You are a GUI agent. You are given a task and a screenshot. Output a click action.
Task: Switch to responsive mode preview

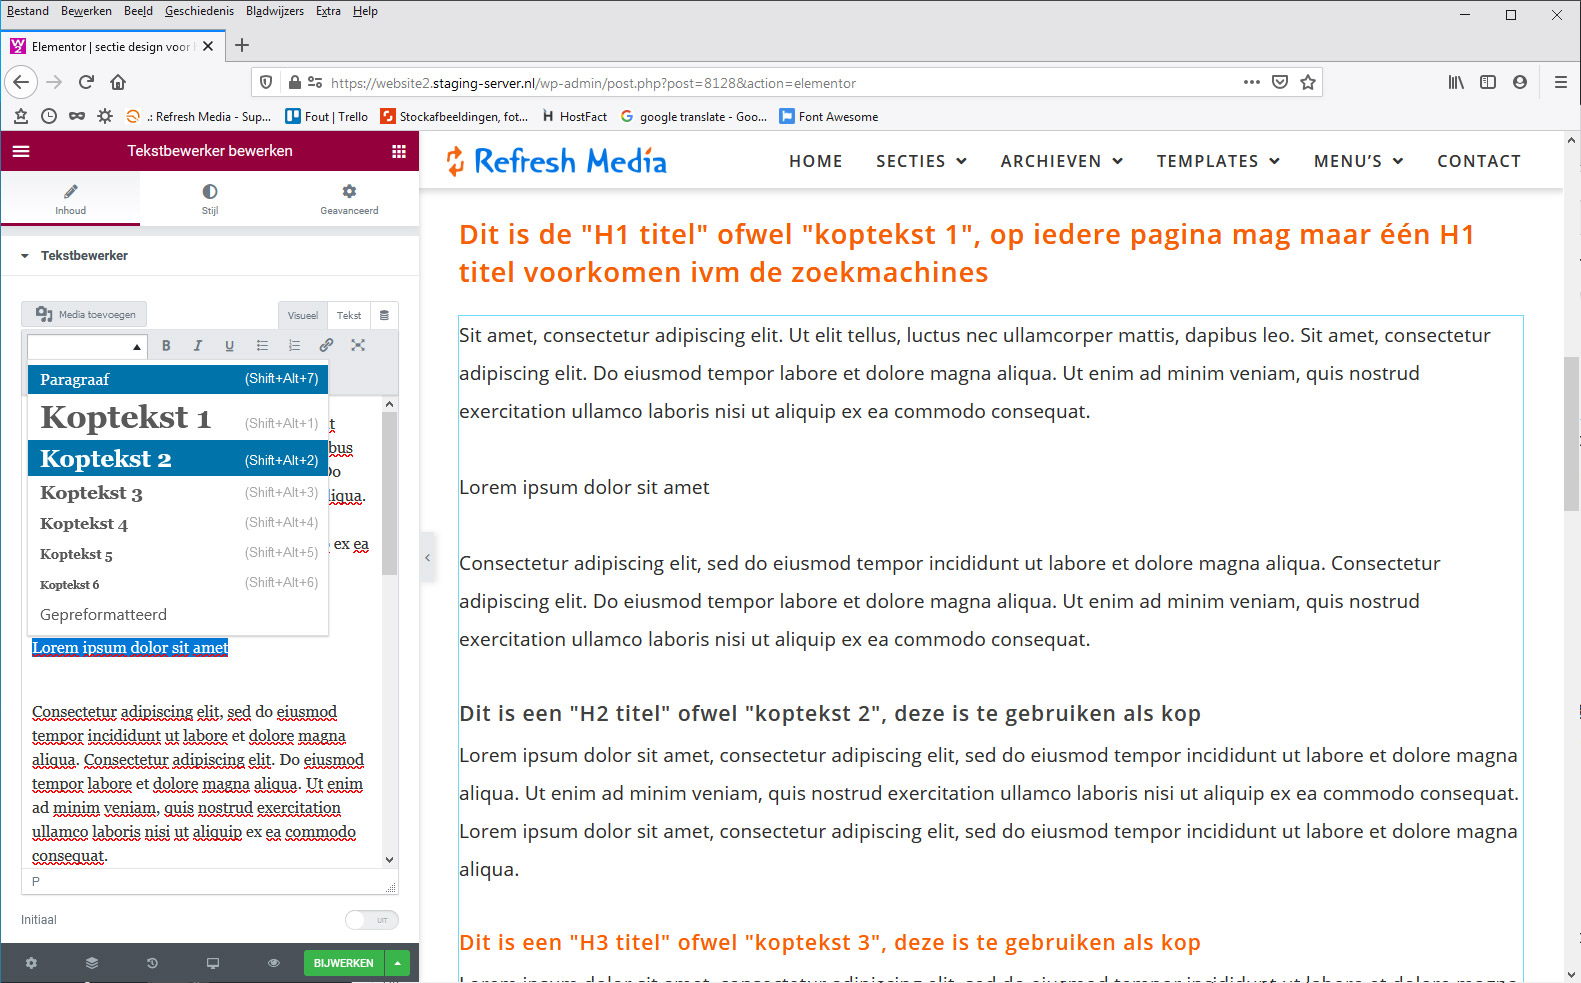(x=213, y=963)
